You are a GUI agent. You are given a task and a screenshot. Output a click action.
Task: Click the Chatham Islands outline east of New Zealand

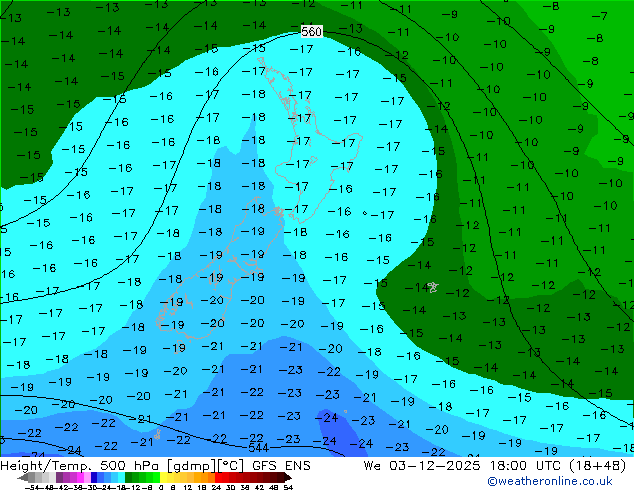433,287
